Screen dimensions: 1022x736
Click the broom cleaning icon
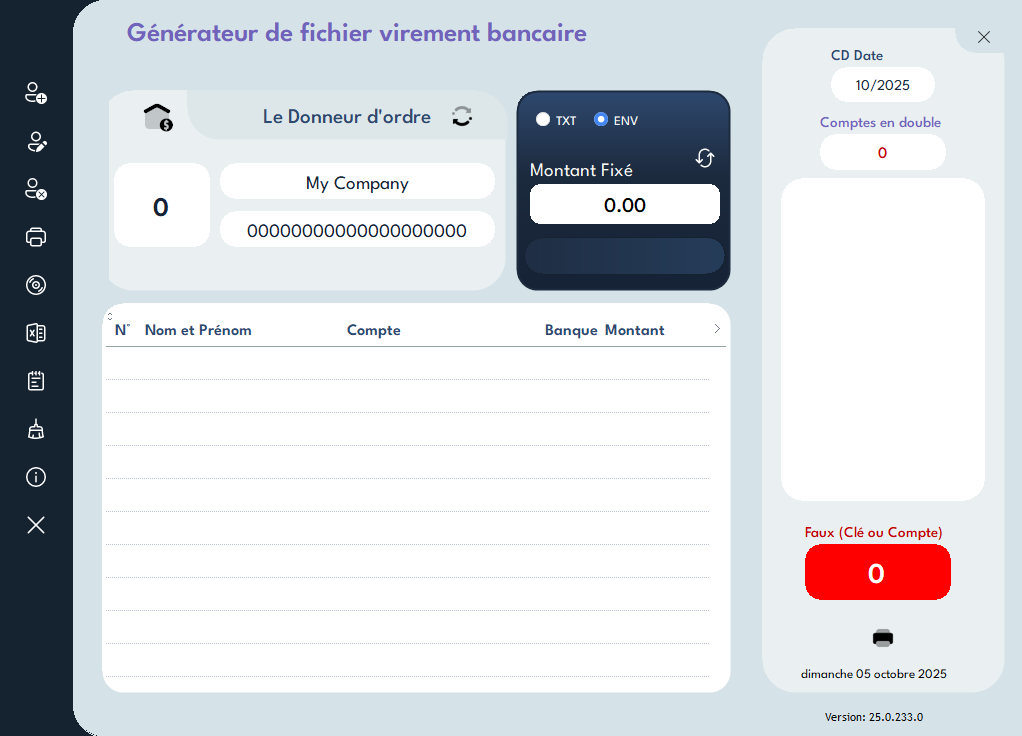[36, 429]
